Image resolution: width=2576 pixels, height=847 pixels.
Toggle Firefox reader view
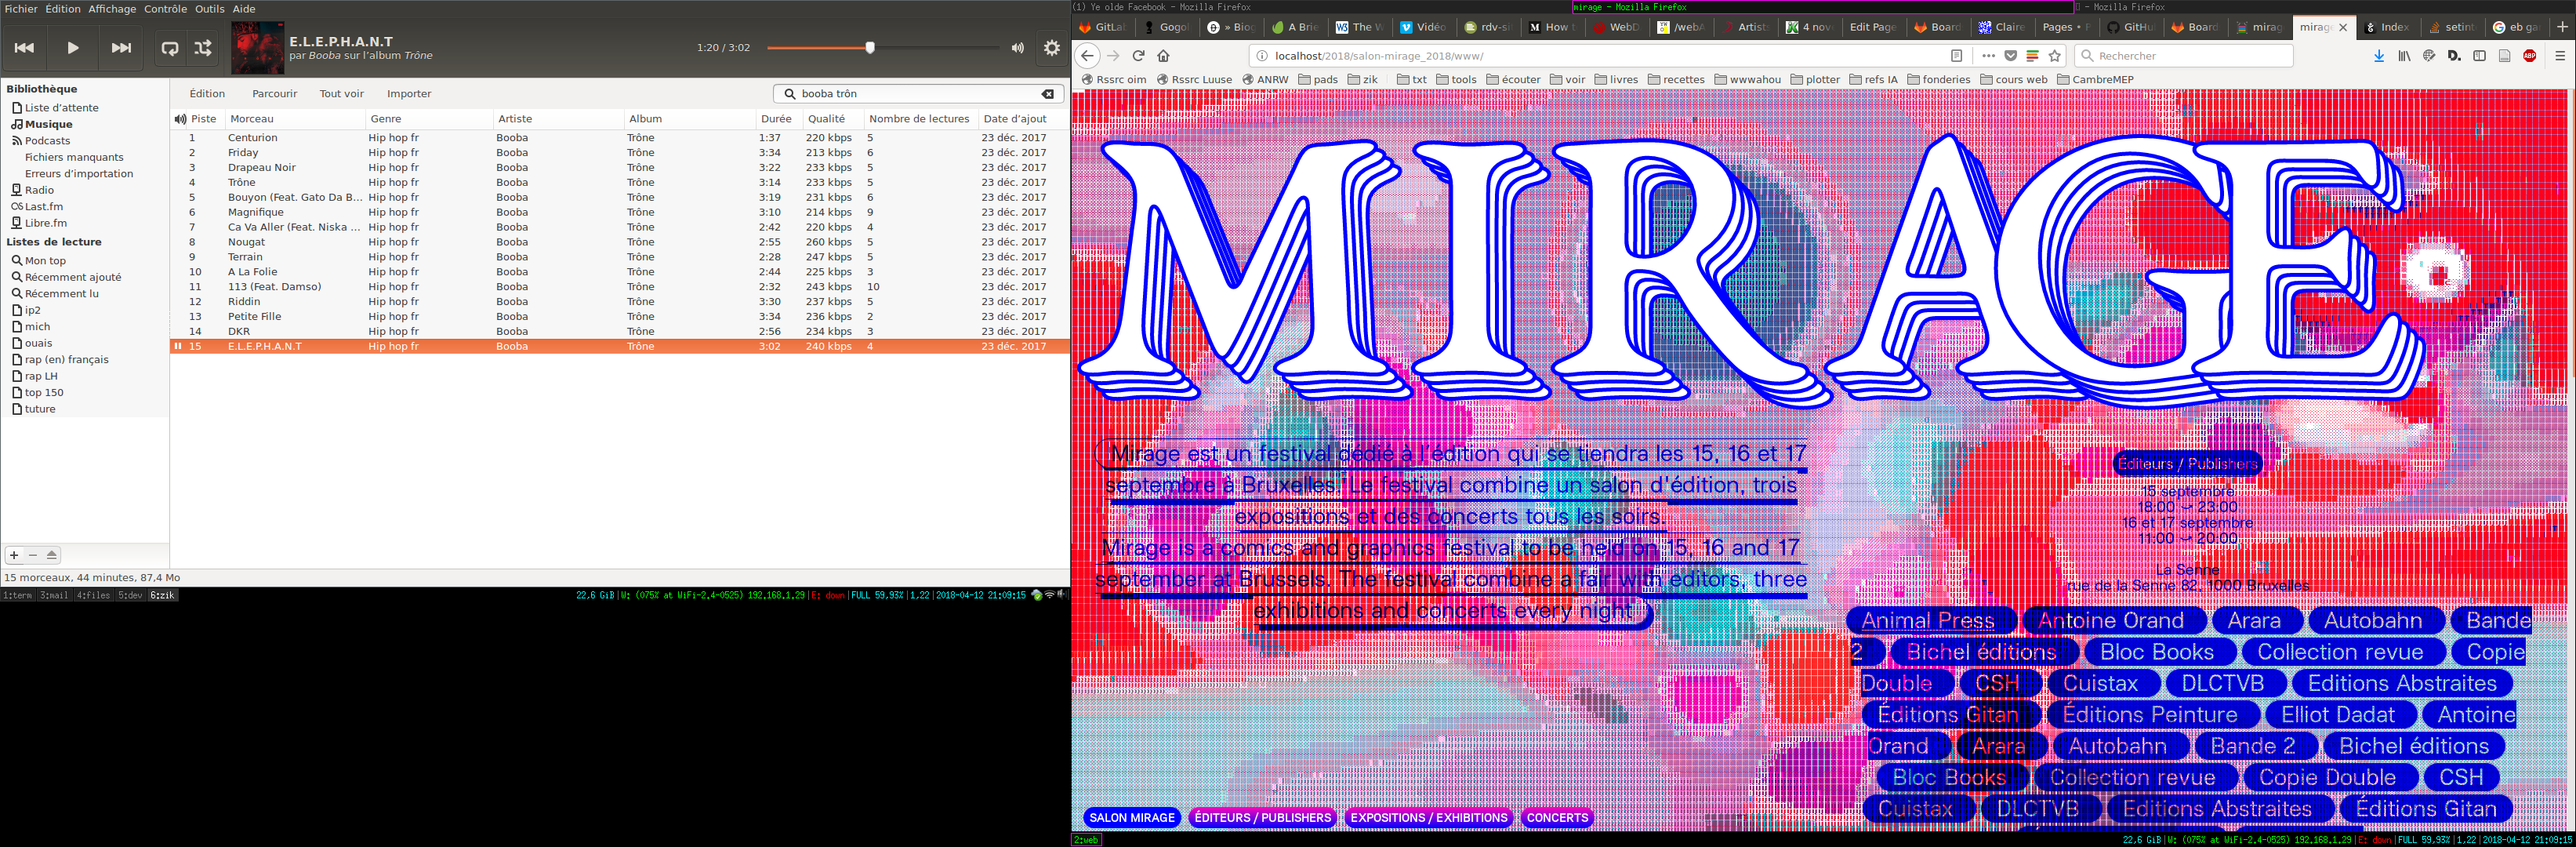click(x=1956, y=56)
